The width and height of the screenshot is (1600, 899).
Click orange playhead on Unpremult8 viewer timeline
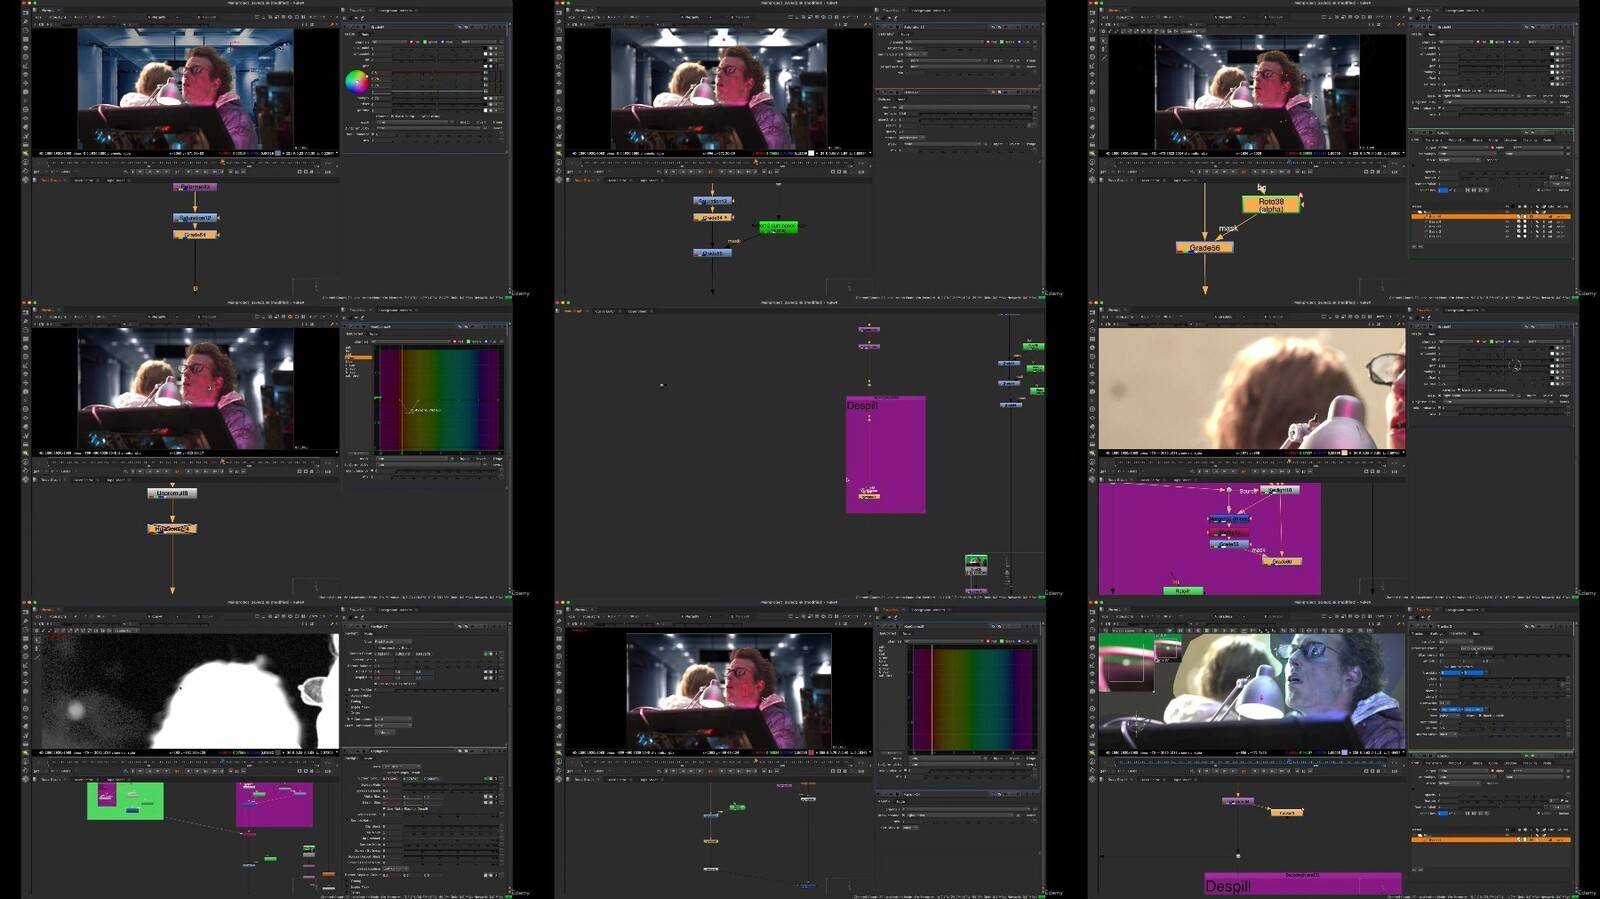[x=222, y=462]
